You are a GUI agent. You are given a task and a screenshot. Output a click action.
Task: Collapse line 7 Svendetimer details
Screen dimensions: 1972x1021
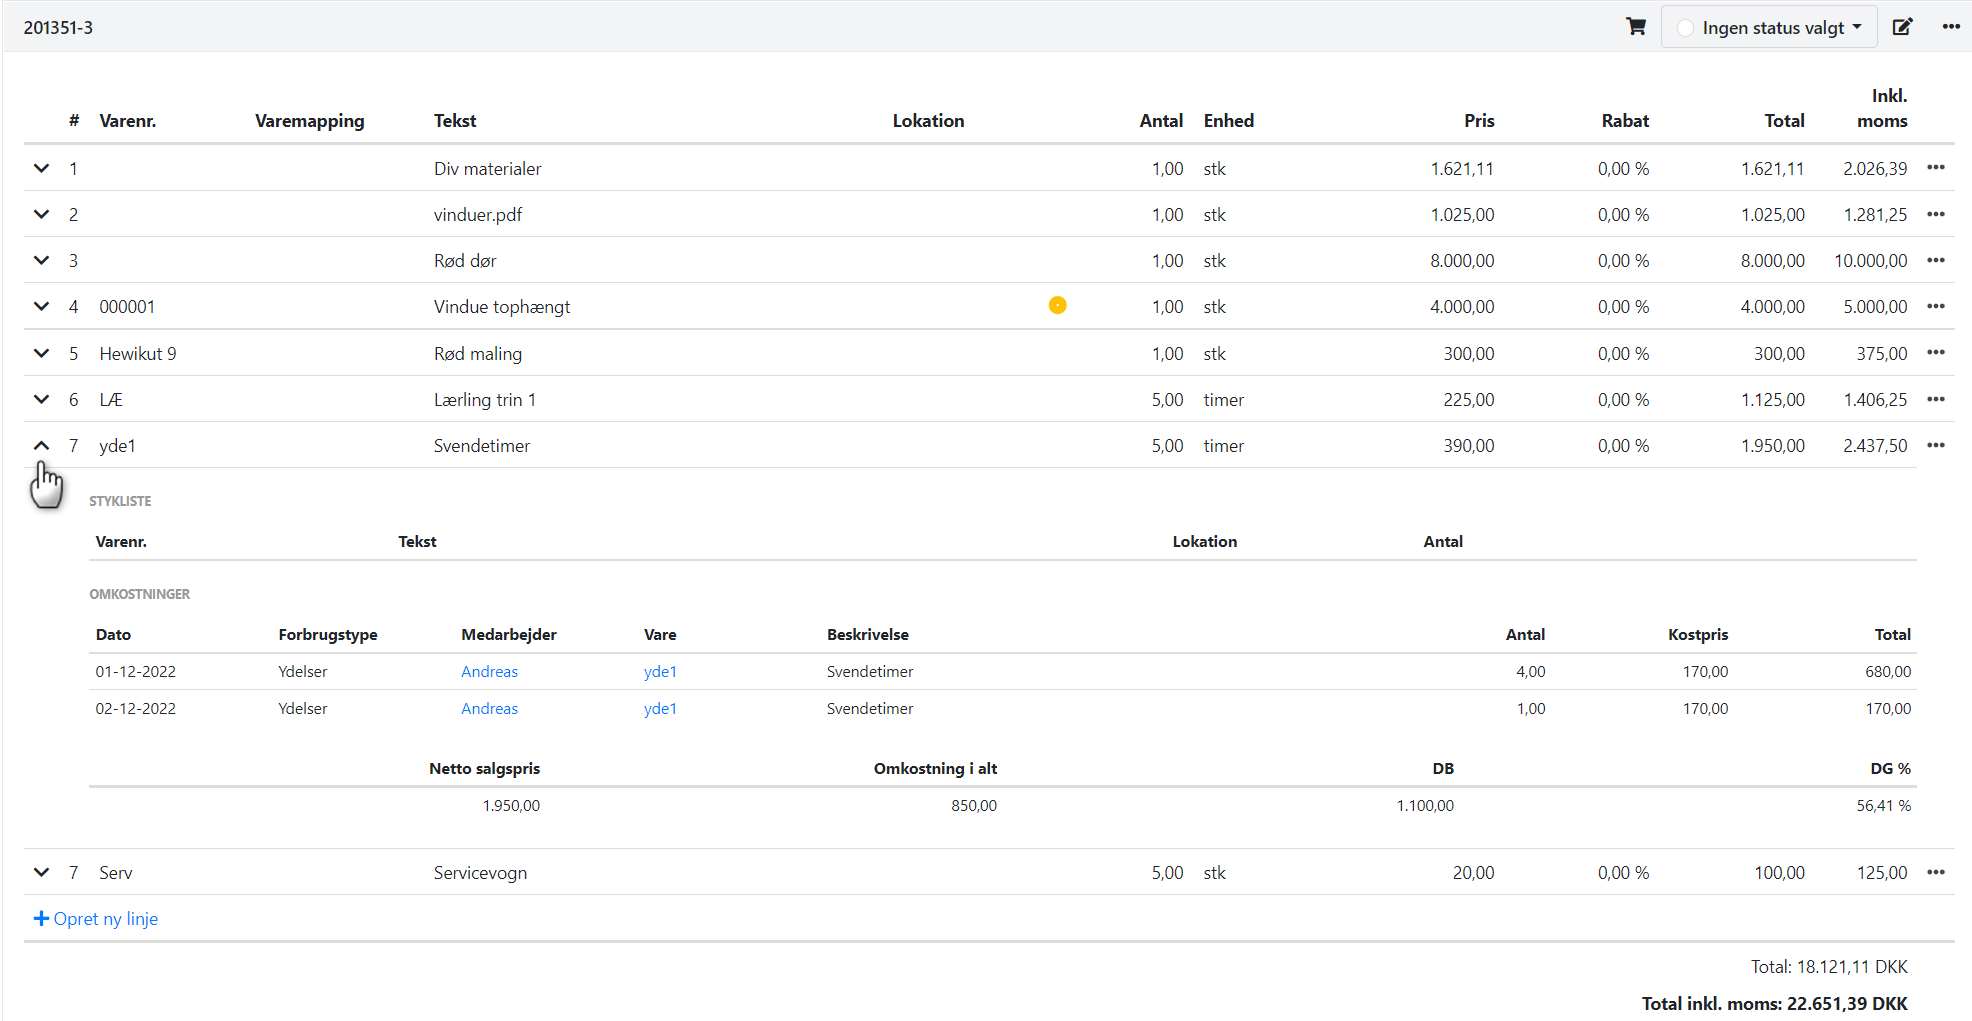coord(41,446)
